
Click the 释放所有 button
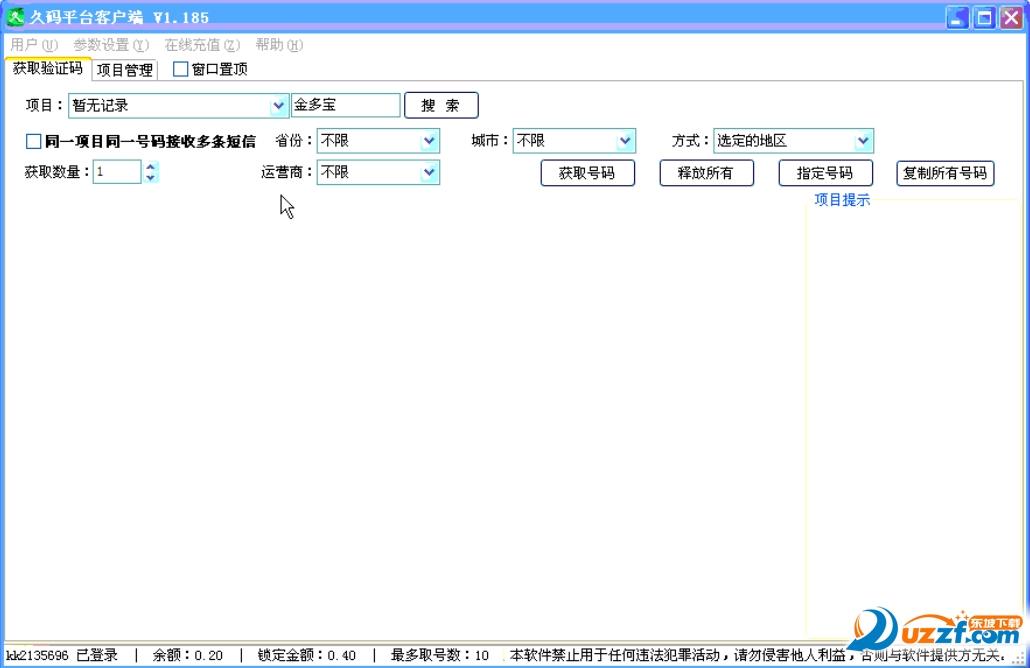pos(706,172)
